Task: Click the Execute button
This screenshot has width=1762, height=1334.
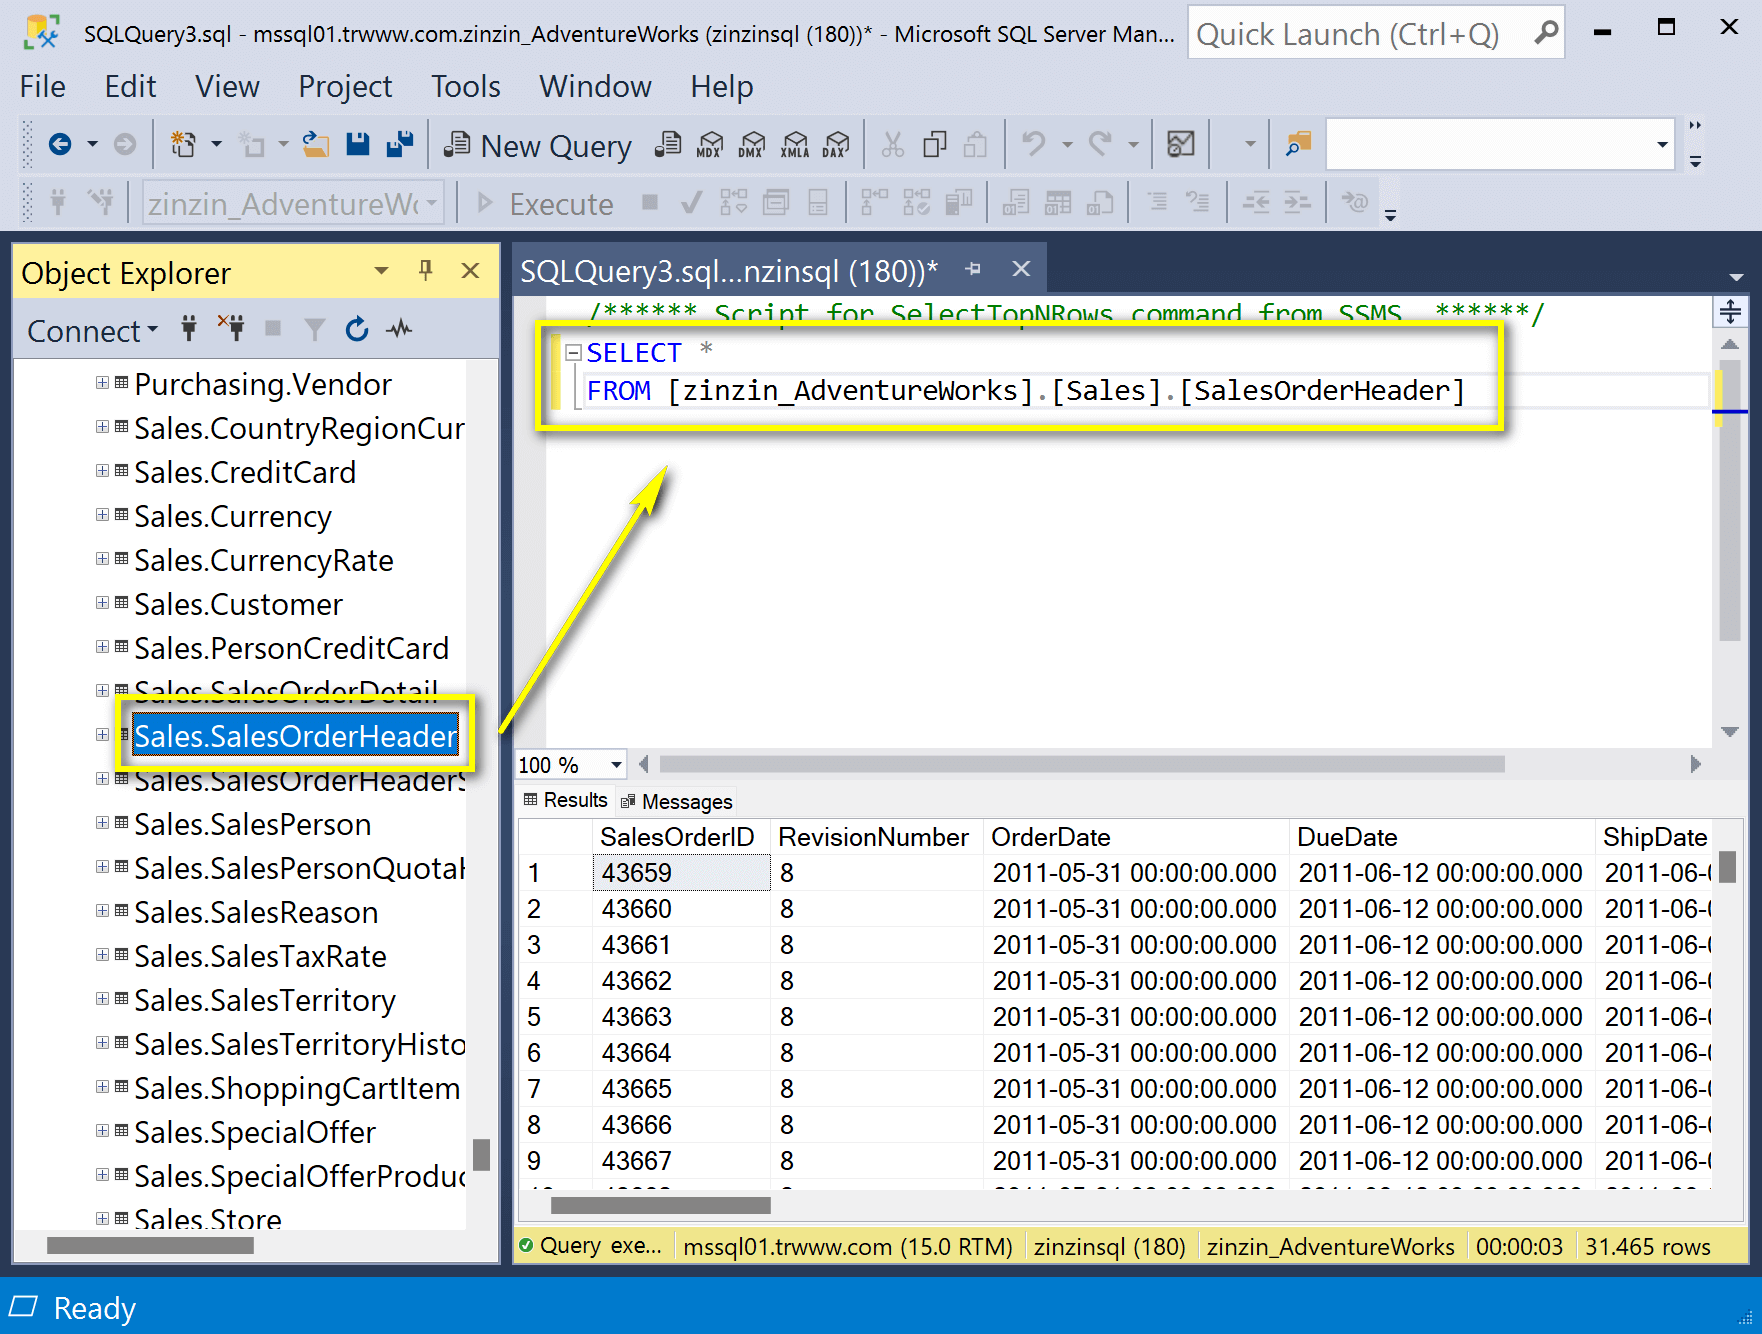Action: click(x=545, y=204)
